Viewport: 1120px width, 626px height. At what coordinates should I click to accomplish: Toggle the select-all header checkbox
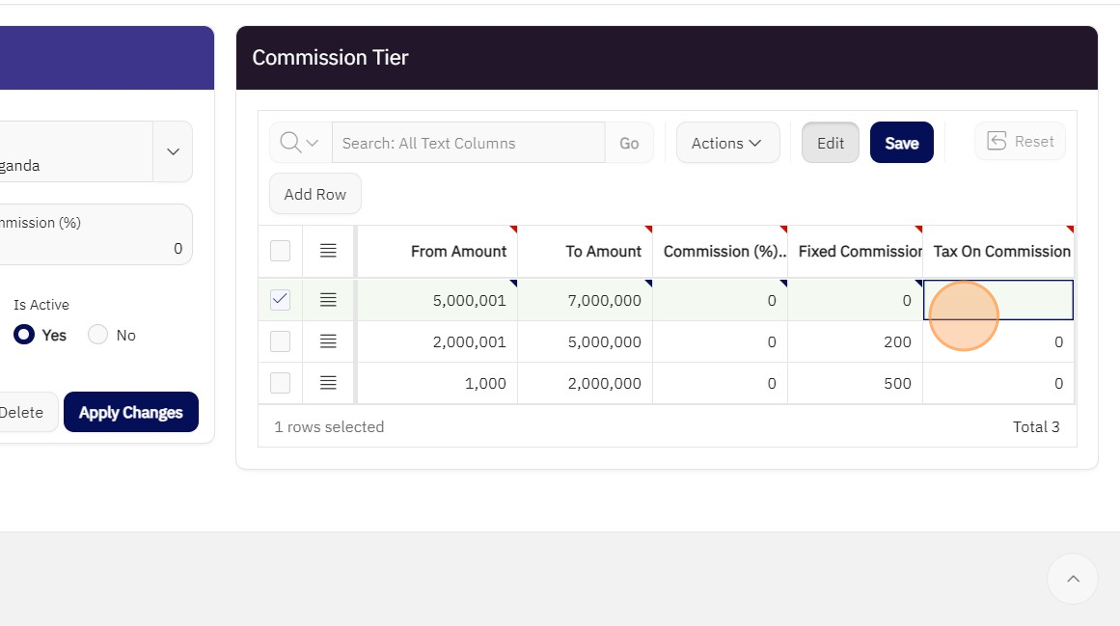280,251
